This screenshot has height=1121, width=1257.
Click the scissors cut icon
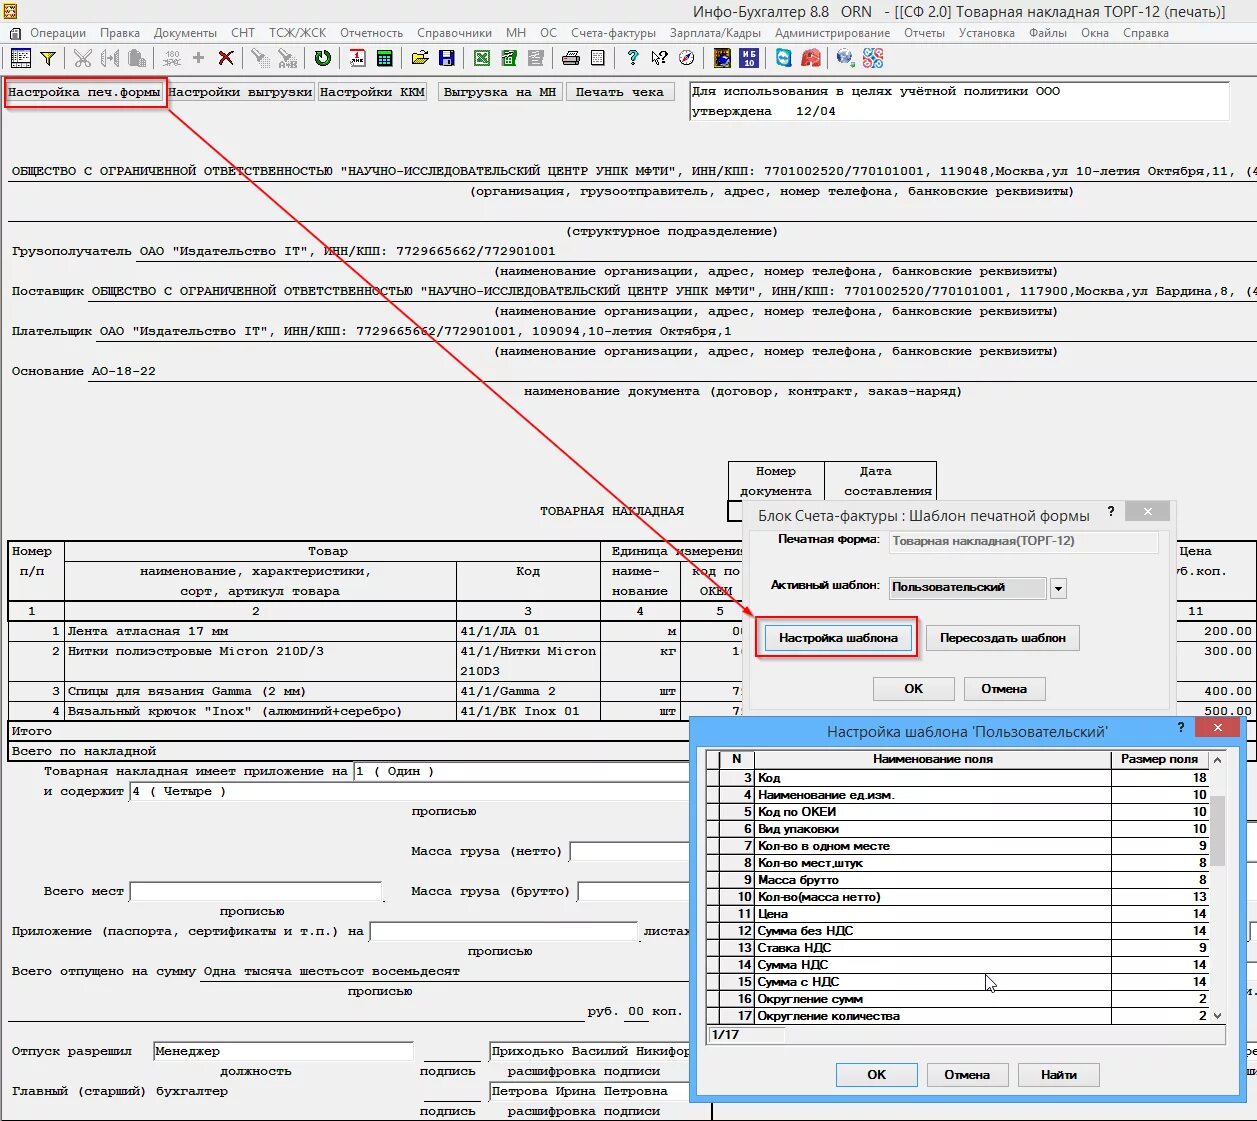[83, 58]
